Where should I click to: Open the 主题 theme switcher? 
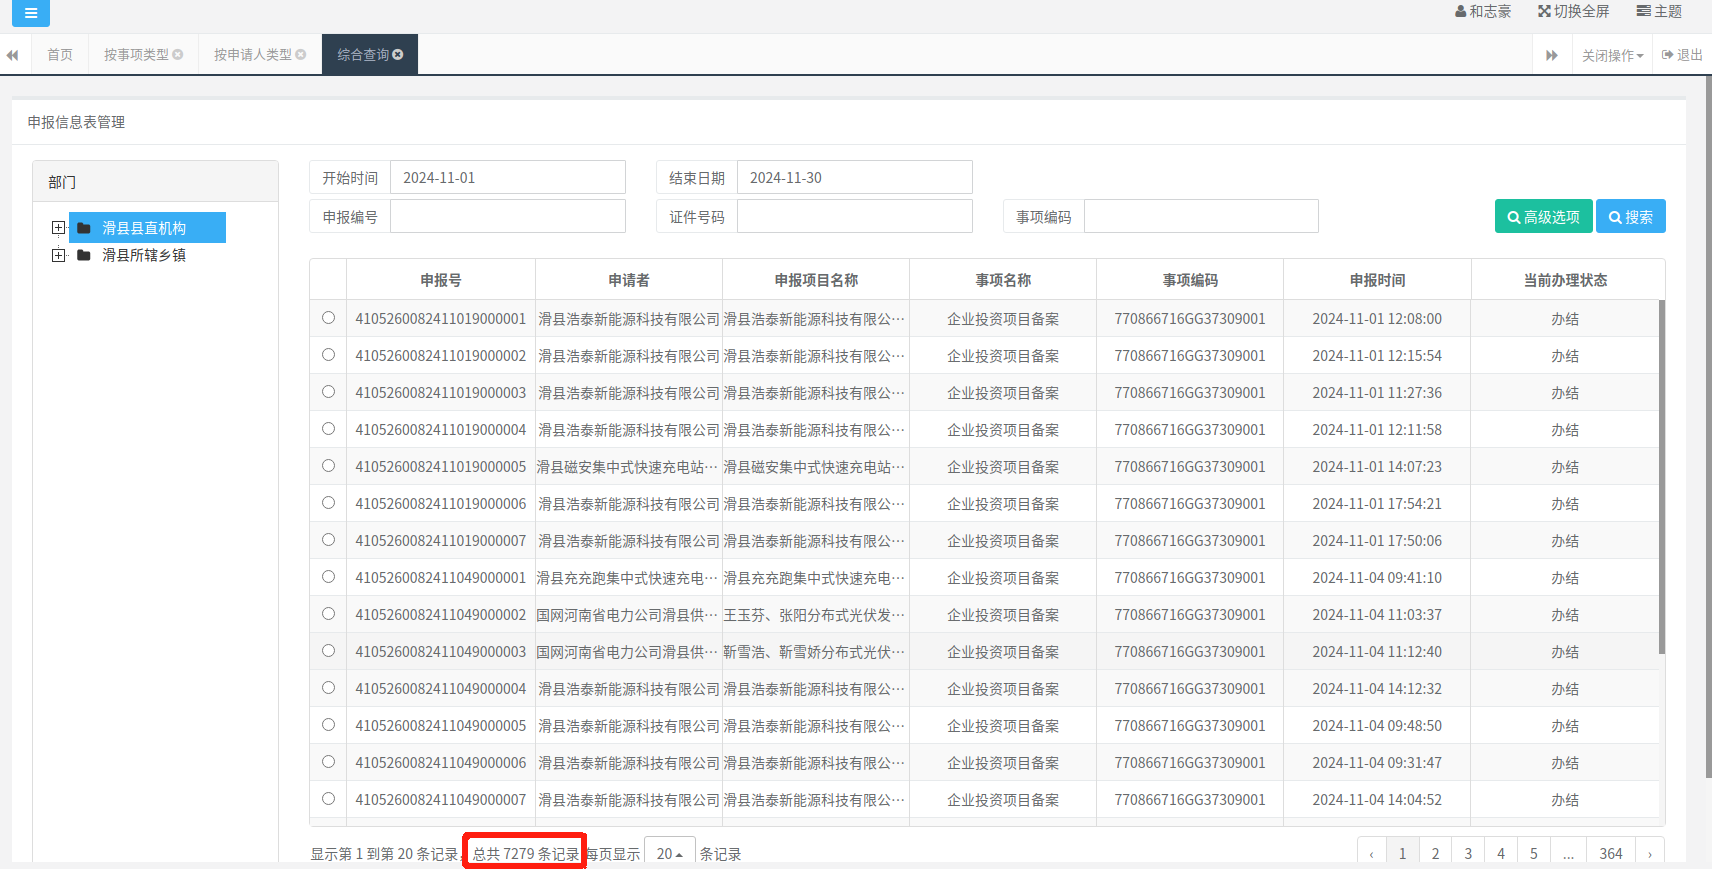click(x=1659, y=11)
